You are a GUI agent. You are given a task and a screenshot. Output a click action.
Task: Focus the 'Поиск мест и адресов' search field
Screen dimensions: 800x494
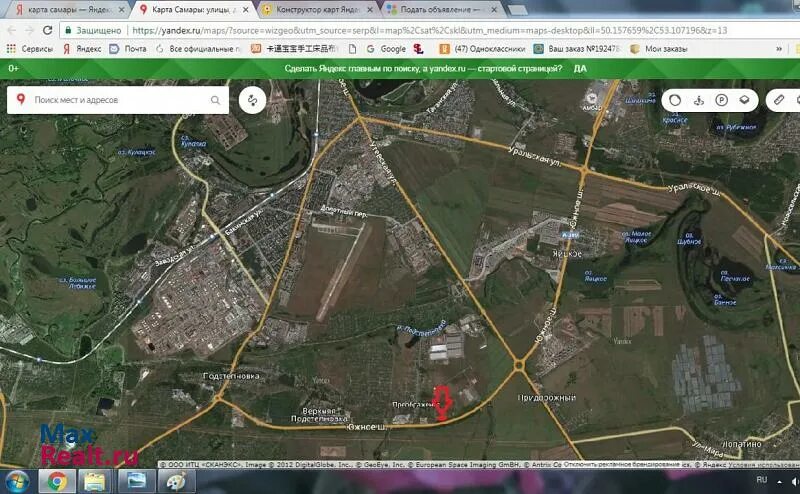click(117, 100)
